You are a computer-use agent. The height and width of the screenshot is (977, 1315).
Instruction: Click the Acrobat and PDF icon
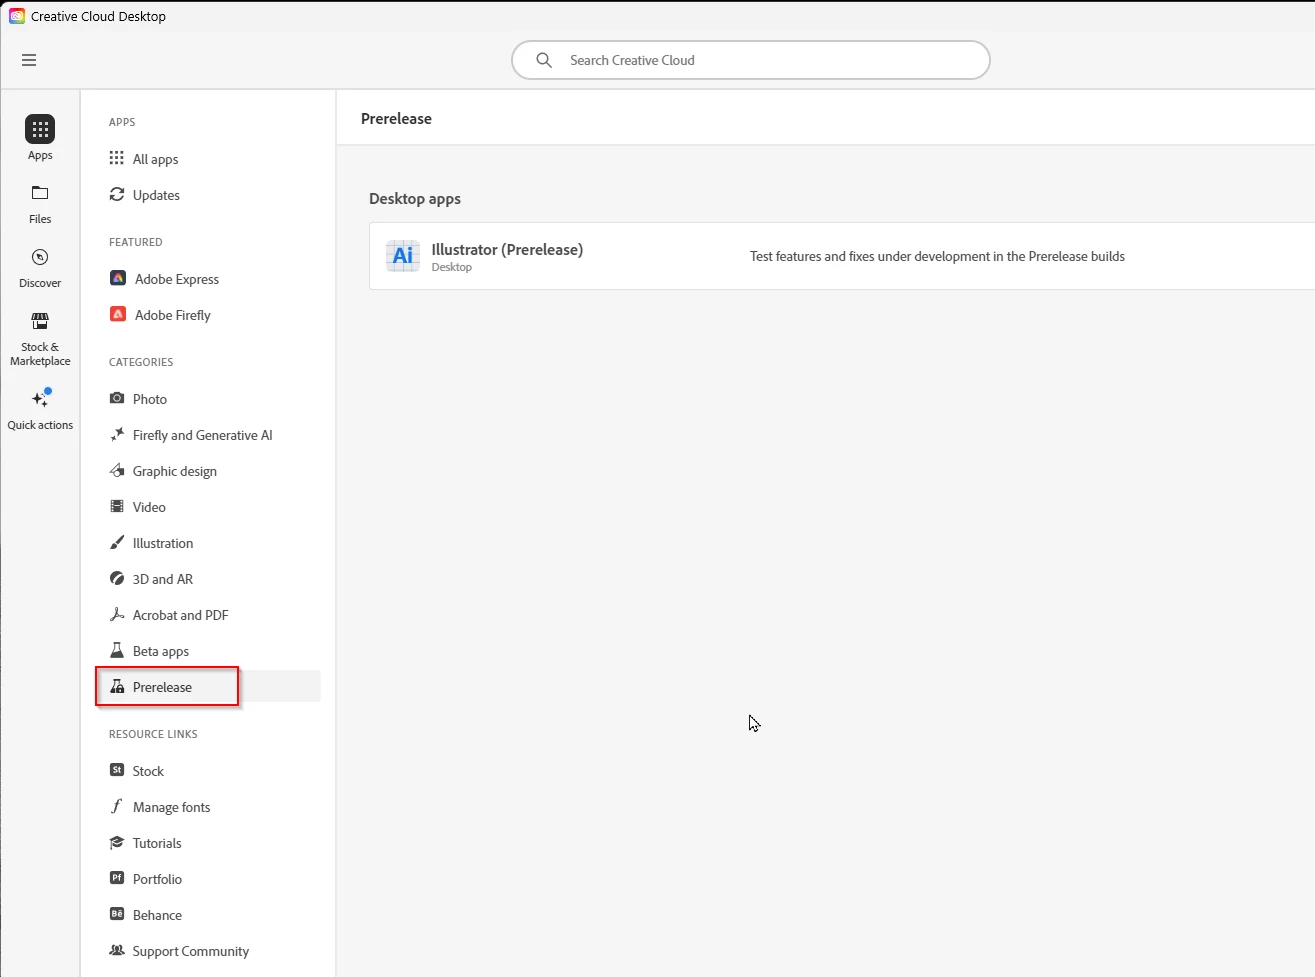pos(117,615)
